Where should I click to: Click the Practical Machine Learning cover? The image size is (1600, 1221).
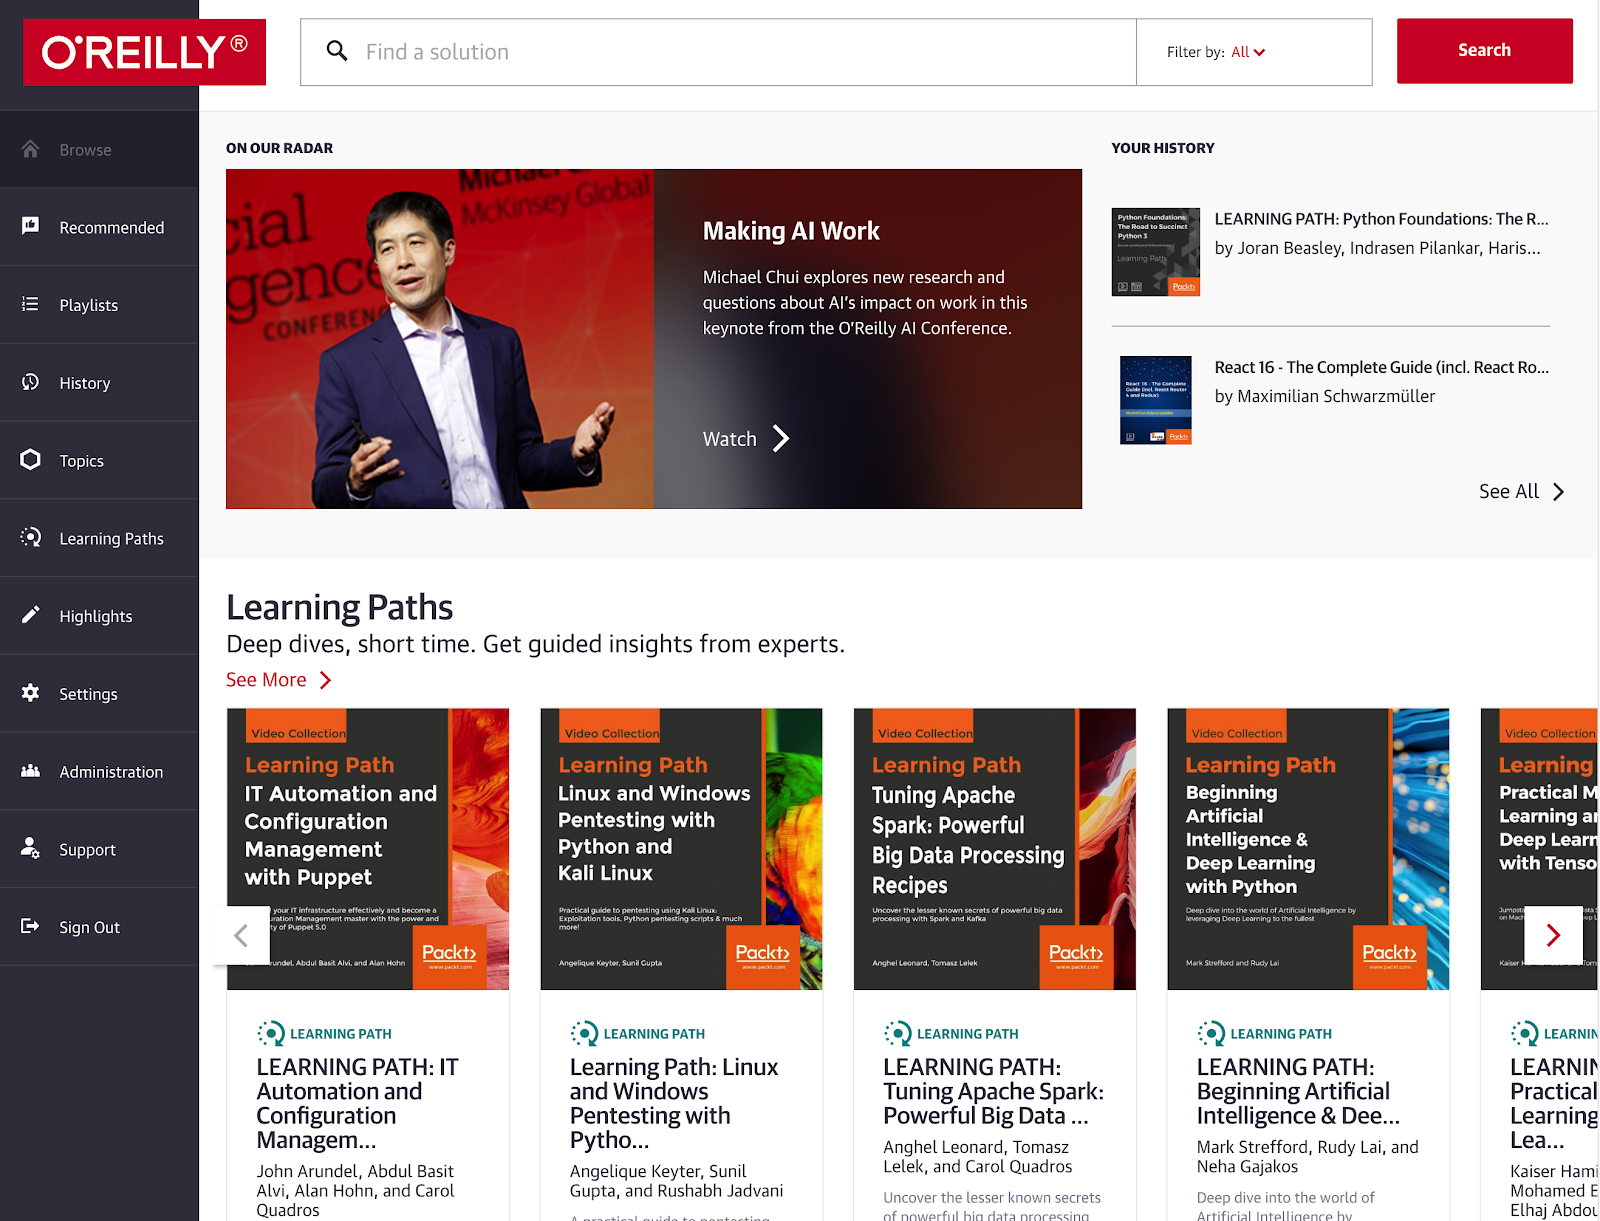pyautogui.click(x=1539, y=849)
